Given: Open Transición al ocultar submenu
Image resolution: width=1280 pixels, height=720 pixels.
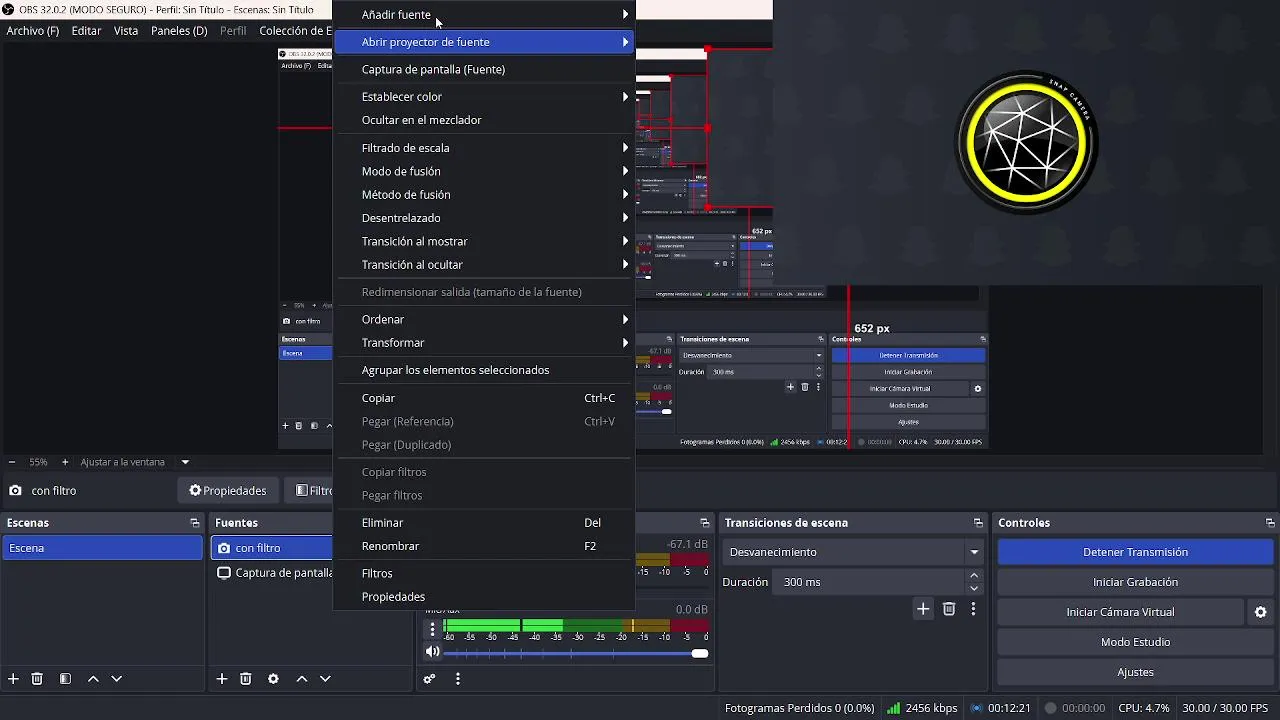Looking at the screenshot, I should [484, 265].
